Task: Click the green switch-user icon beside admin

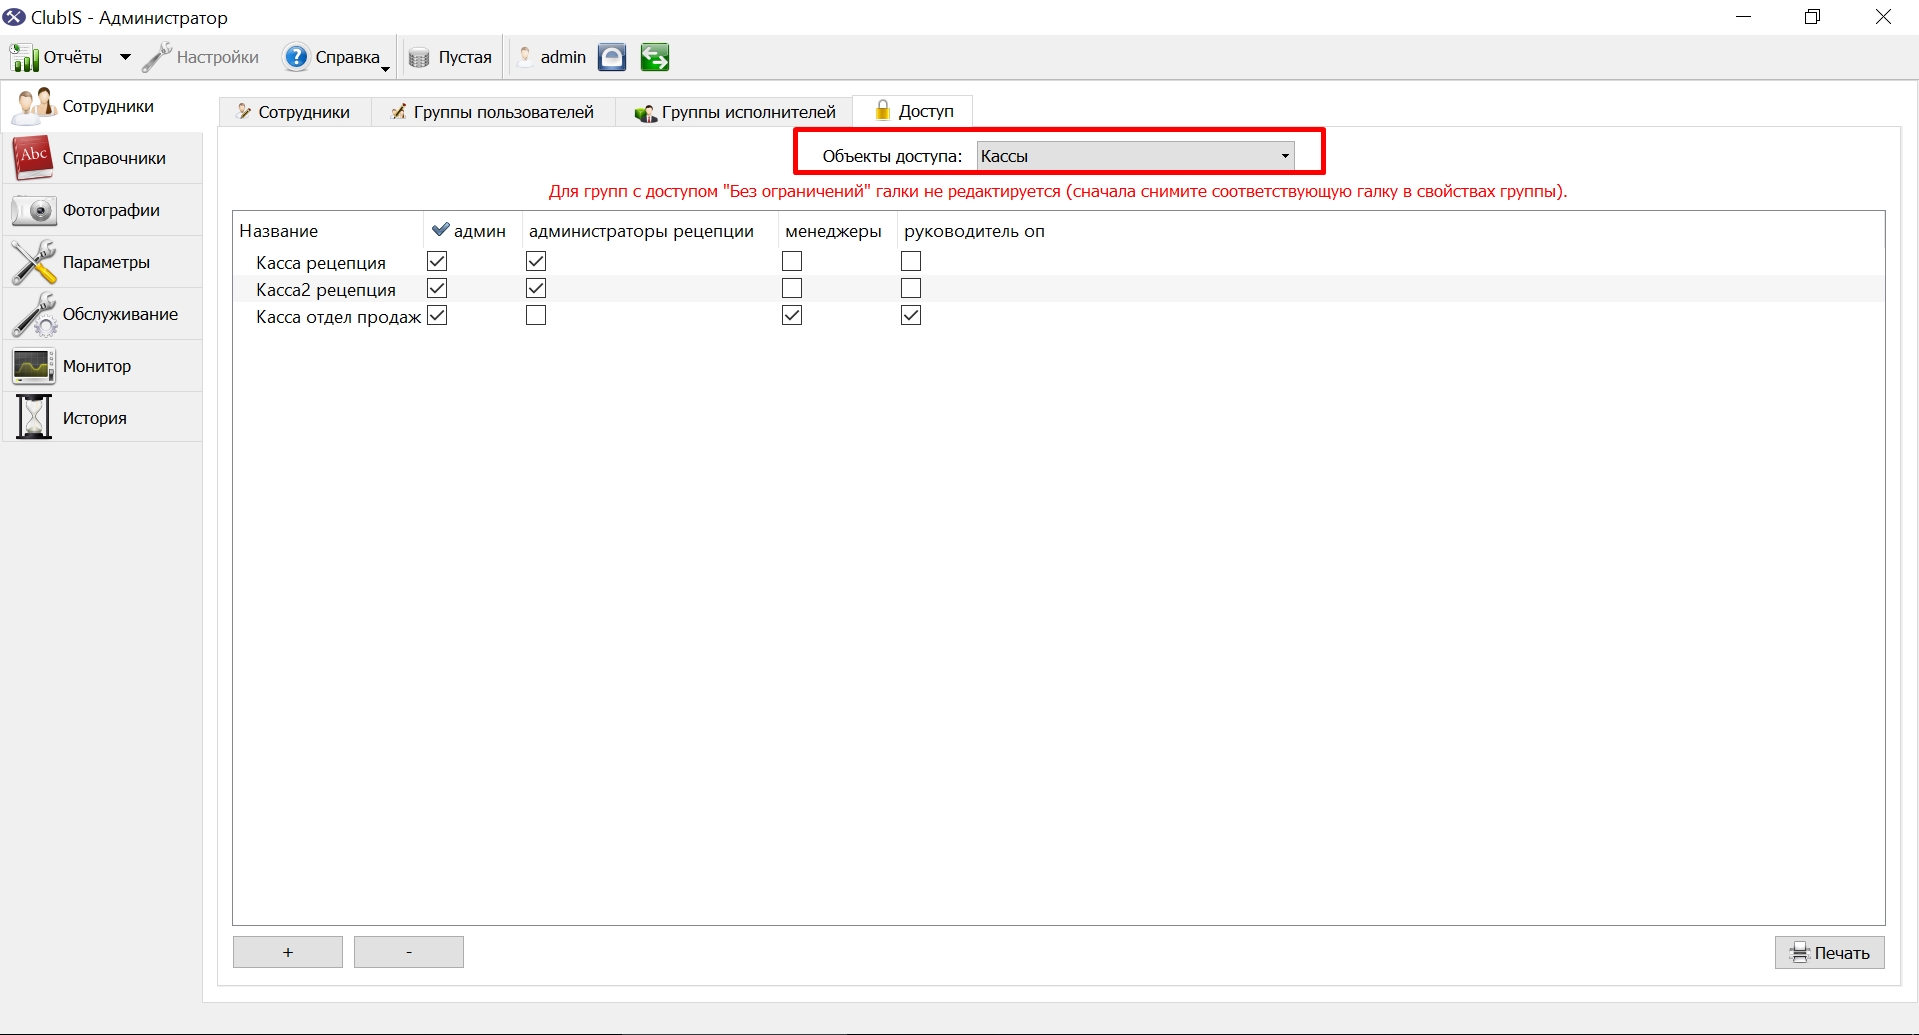Action: point(655,58)
